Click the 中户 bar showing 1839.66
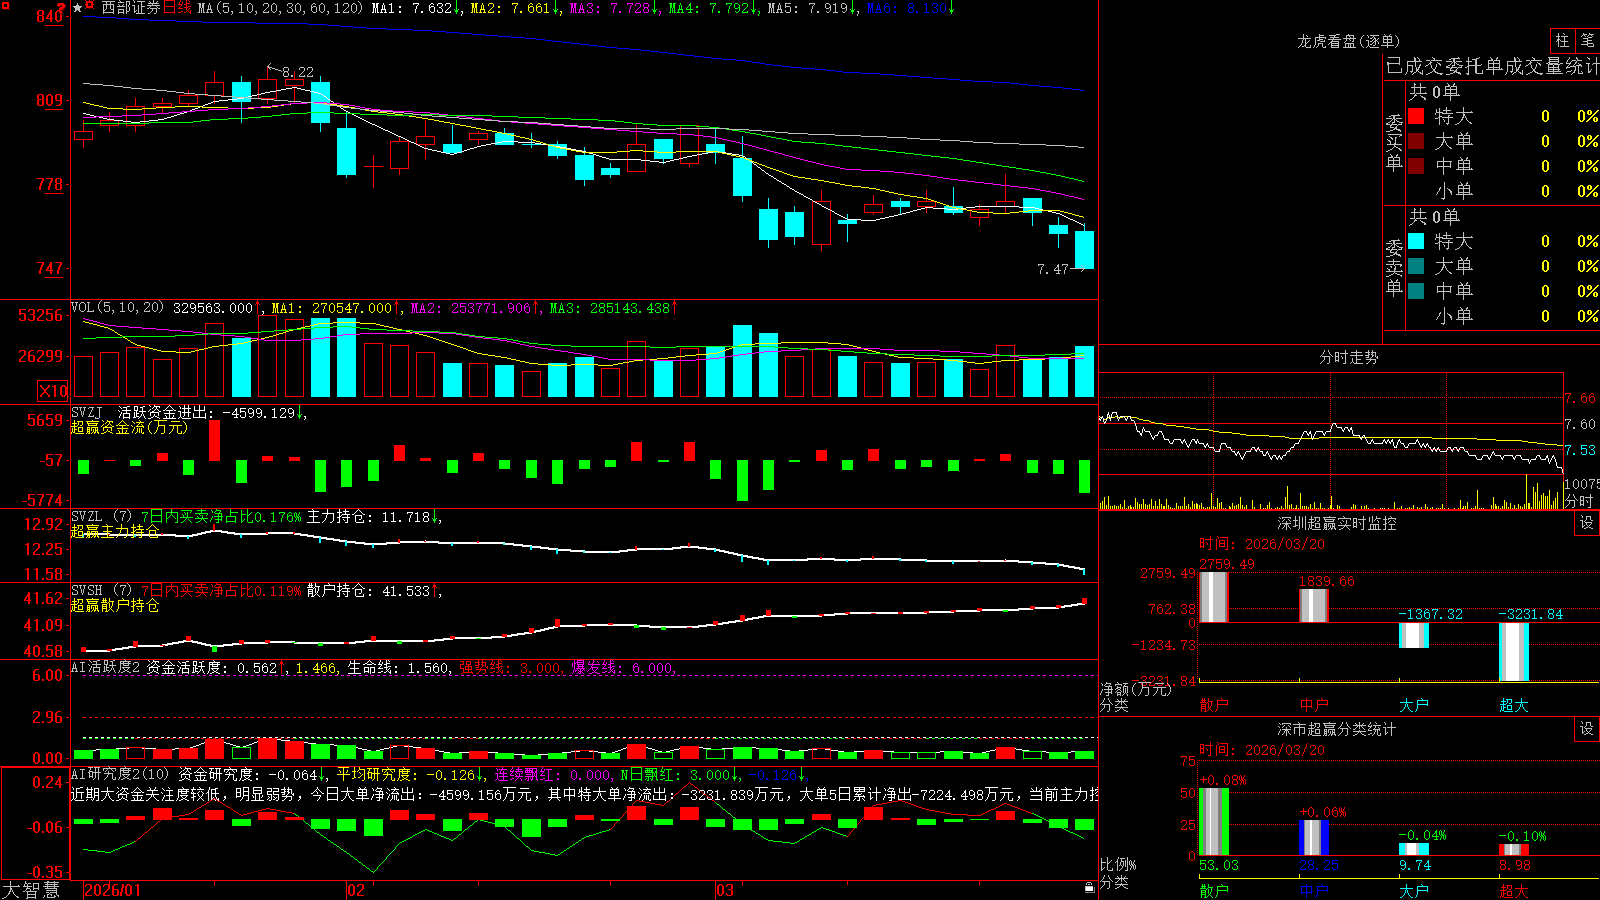Image resolution: width=1600 pixels, height=900 pixels. [x=1313, y=606]
